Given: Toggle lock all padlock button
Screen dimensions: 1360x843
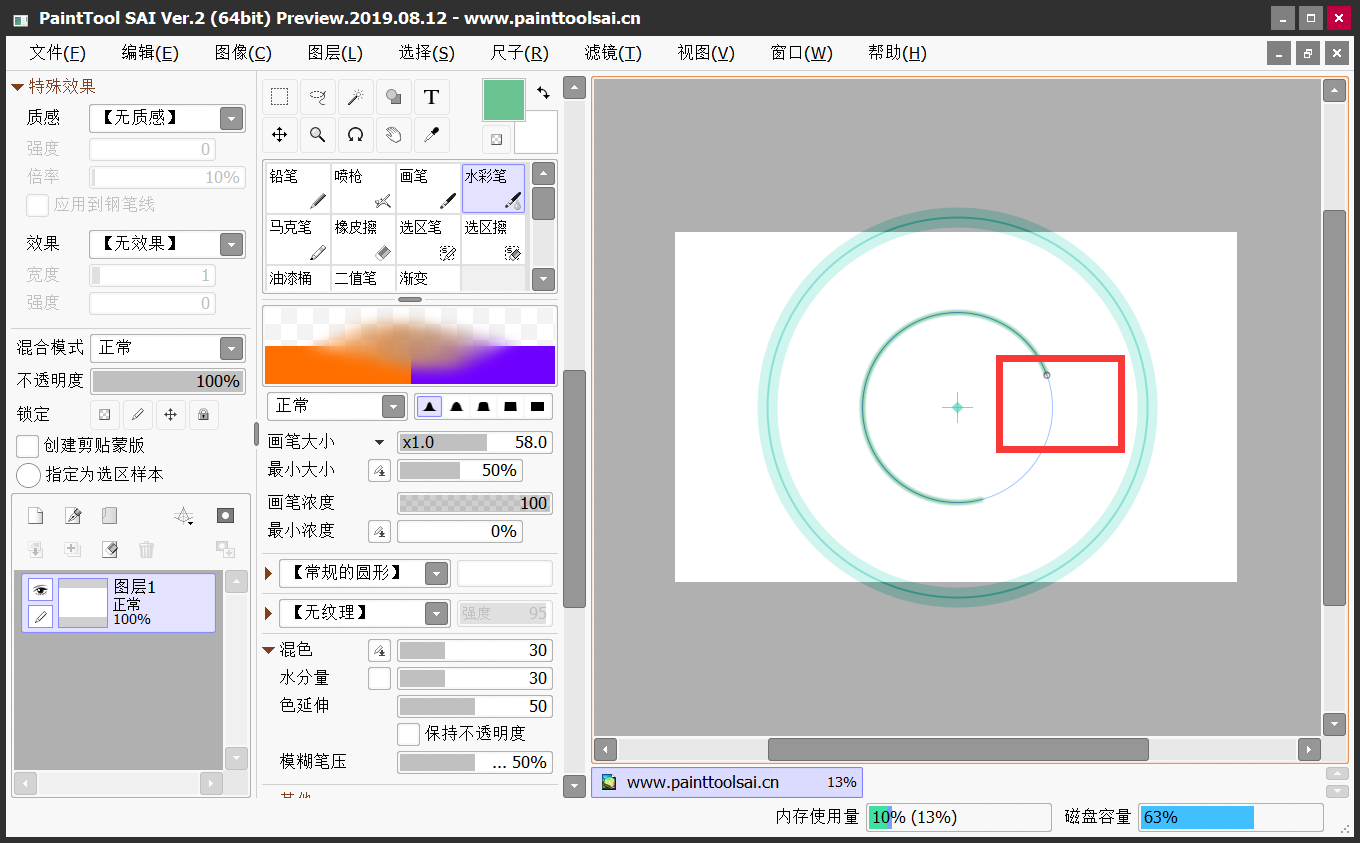Looking at the screenshot, I should [203, 414].
